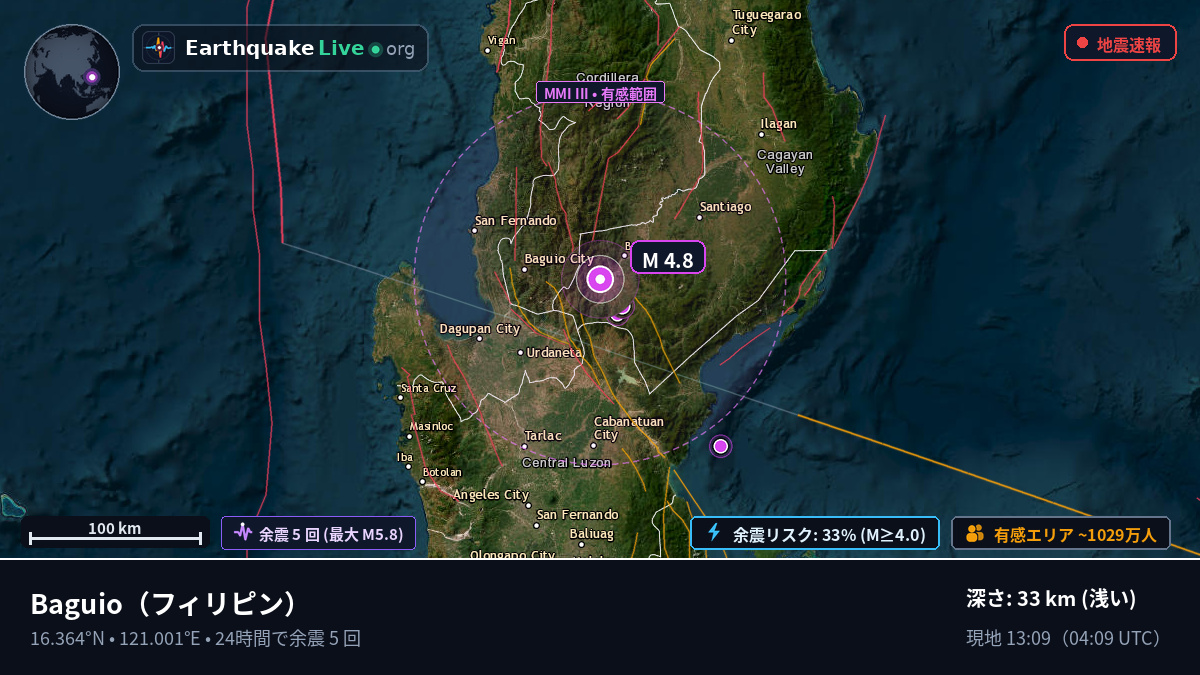Click the Ilagan map label

coord(778,124)
